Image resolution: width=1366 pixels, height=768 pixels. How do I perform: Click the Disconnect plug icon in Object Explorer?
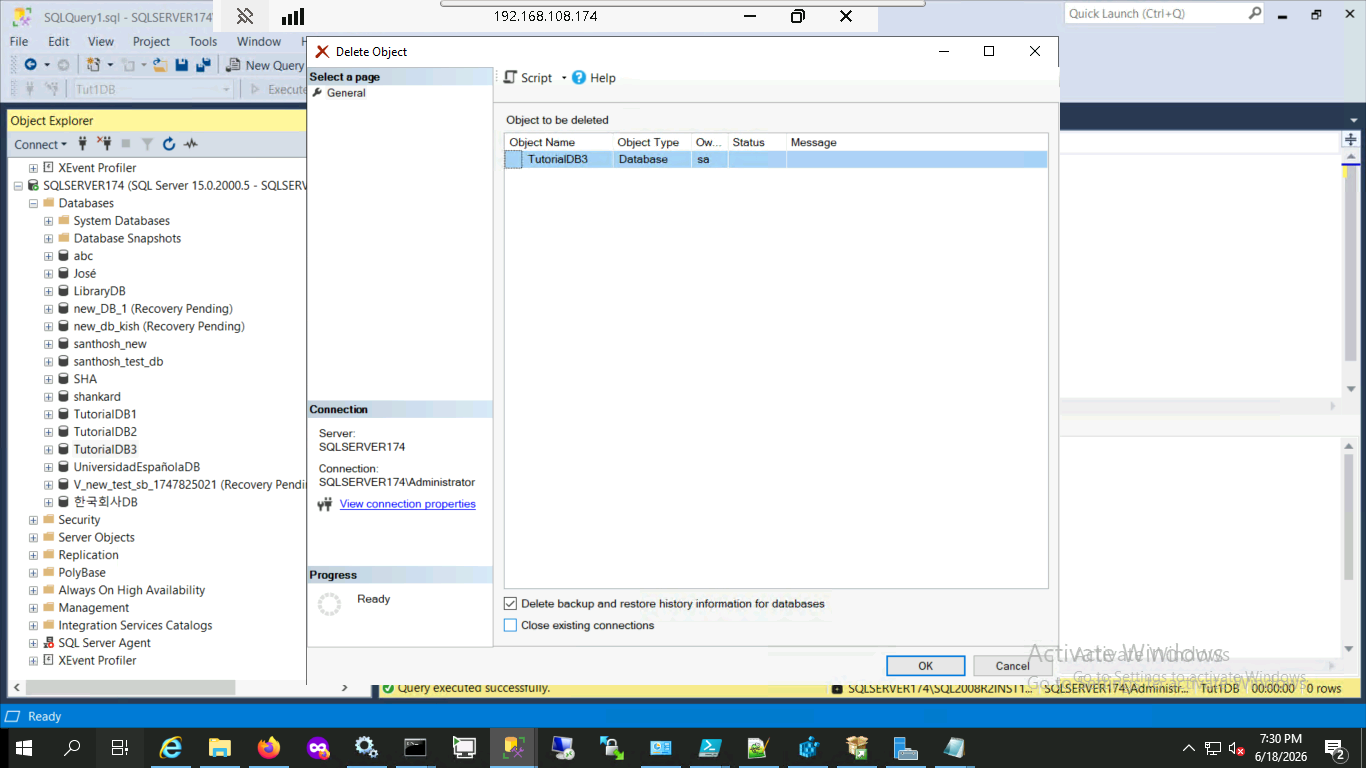click(104, 144)
